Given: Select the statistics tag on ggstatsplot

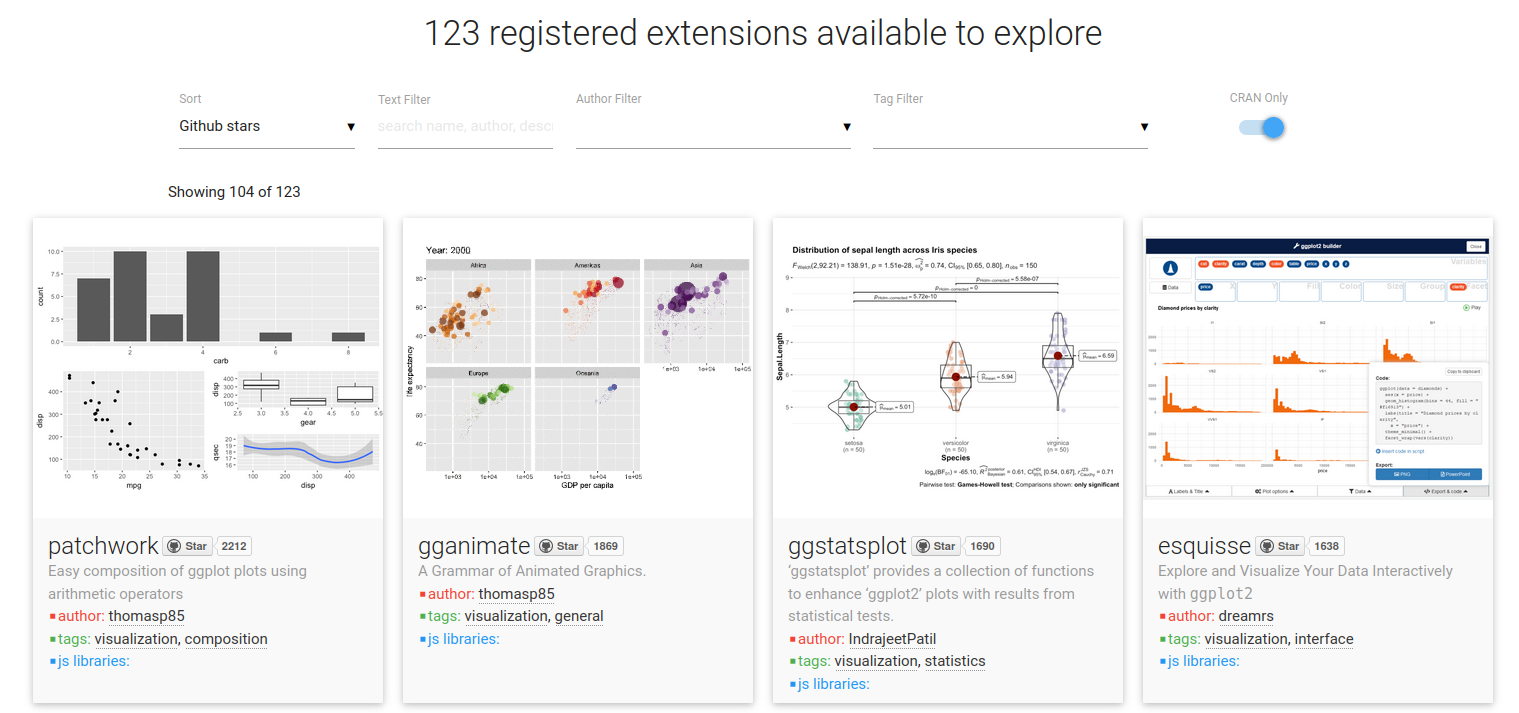Looking at the screenshot, I should click(x=954, y=661).
